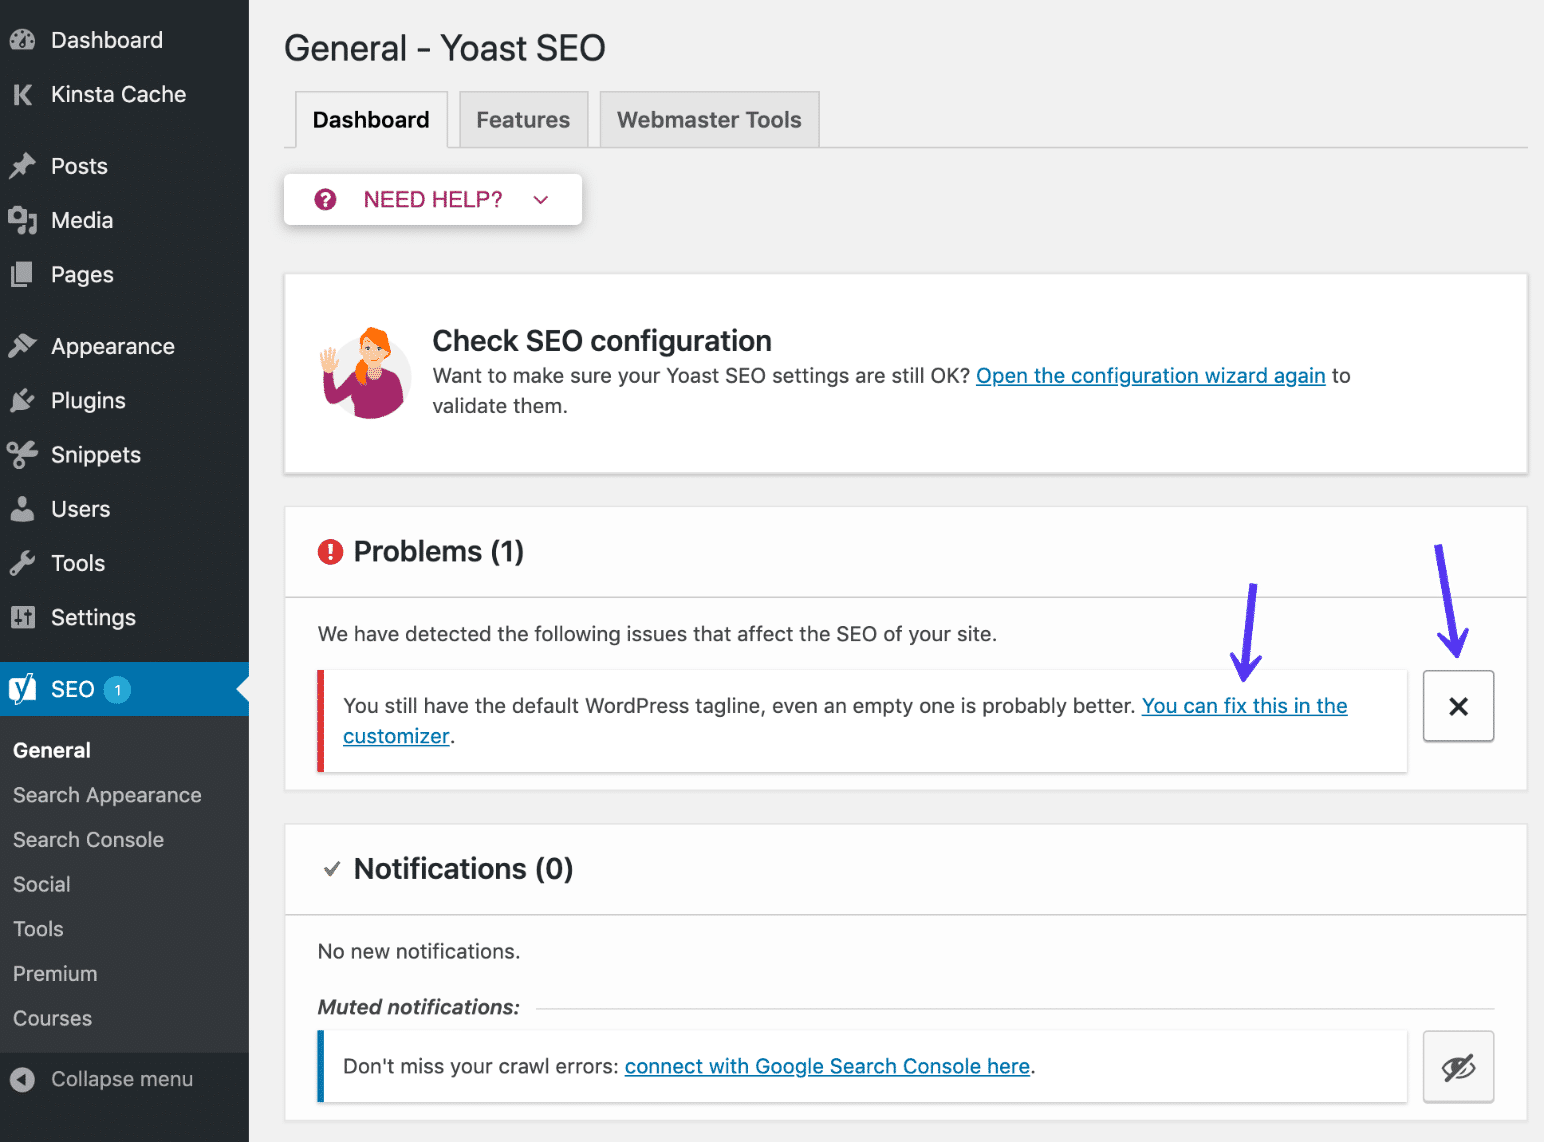Click the Tools wrench icon
1544x1142 pixels.
click(22, 564)
